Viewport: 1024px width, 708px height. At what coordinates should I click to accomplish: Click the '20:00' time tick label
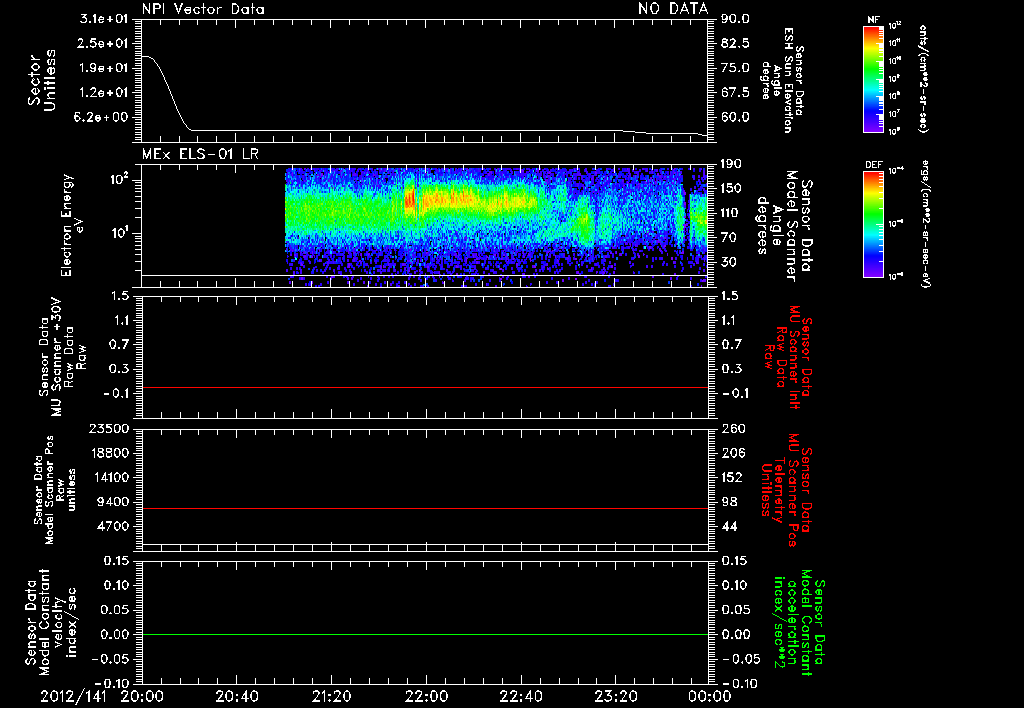(142, 696)
